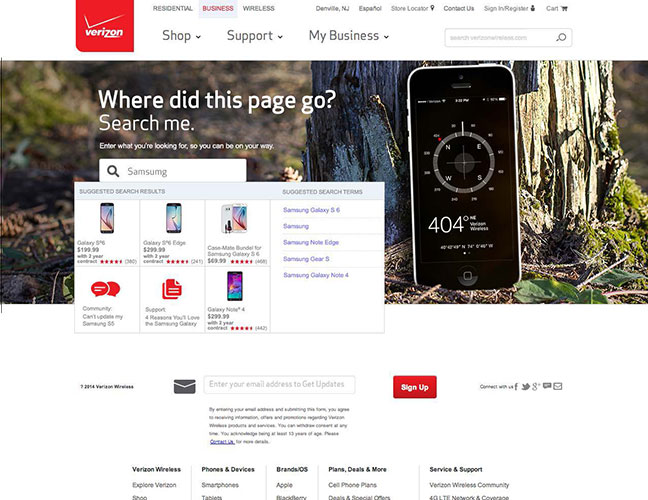The width and height of the screenshot is (648, 500).
Task: Click the Community chat bubbles icon
Action: pyautogui.click(x=105, y=289)
